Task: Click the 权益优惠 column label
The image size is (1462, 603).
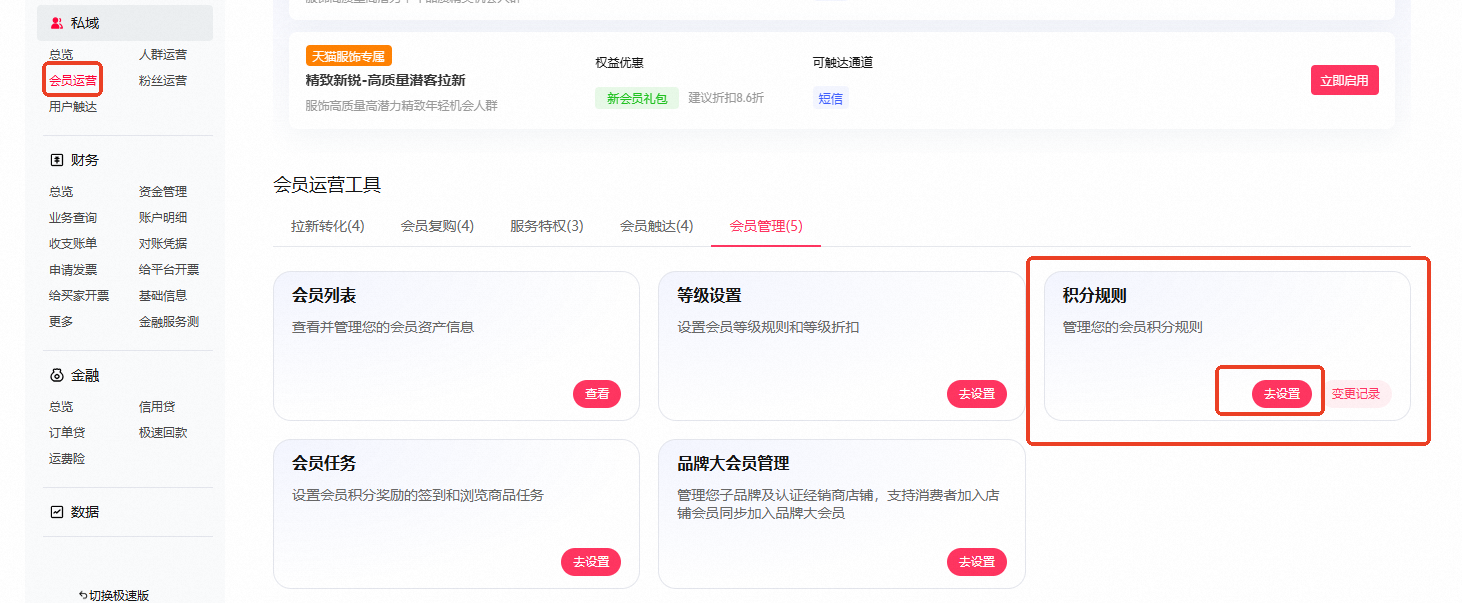Action: tap(619, 62)
